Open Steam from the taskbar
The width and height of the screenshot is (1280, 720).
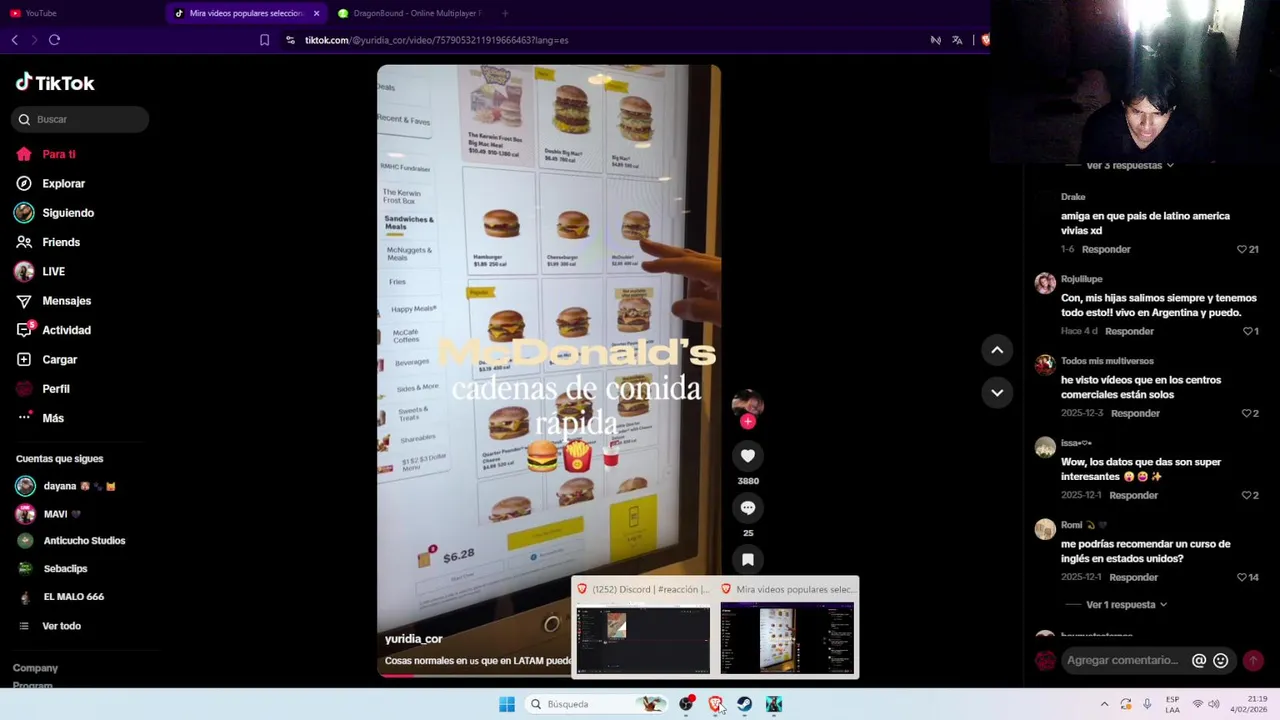745,704
